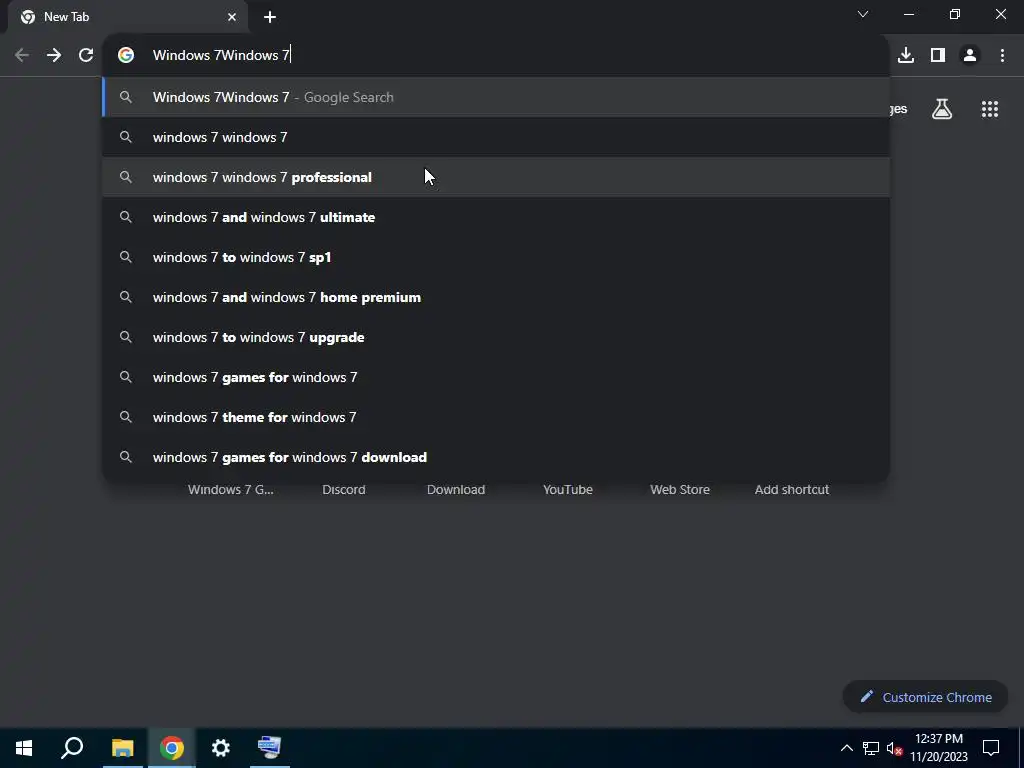Open the YouTube shortcut
1024x768 pixels.
point(568,489)
